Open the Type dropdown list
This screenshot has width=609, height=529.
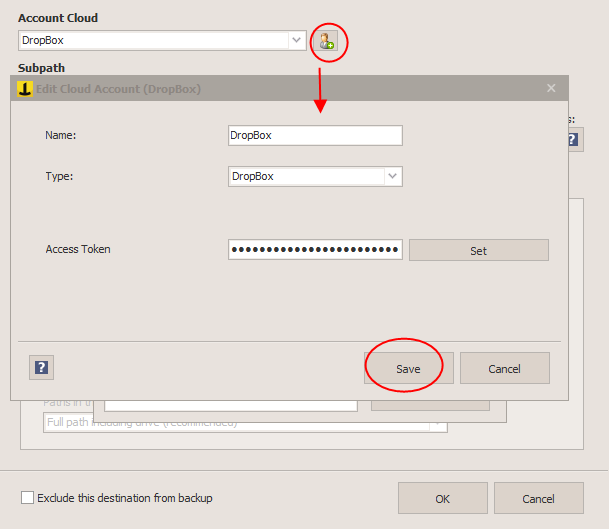click(393, 176)
